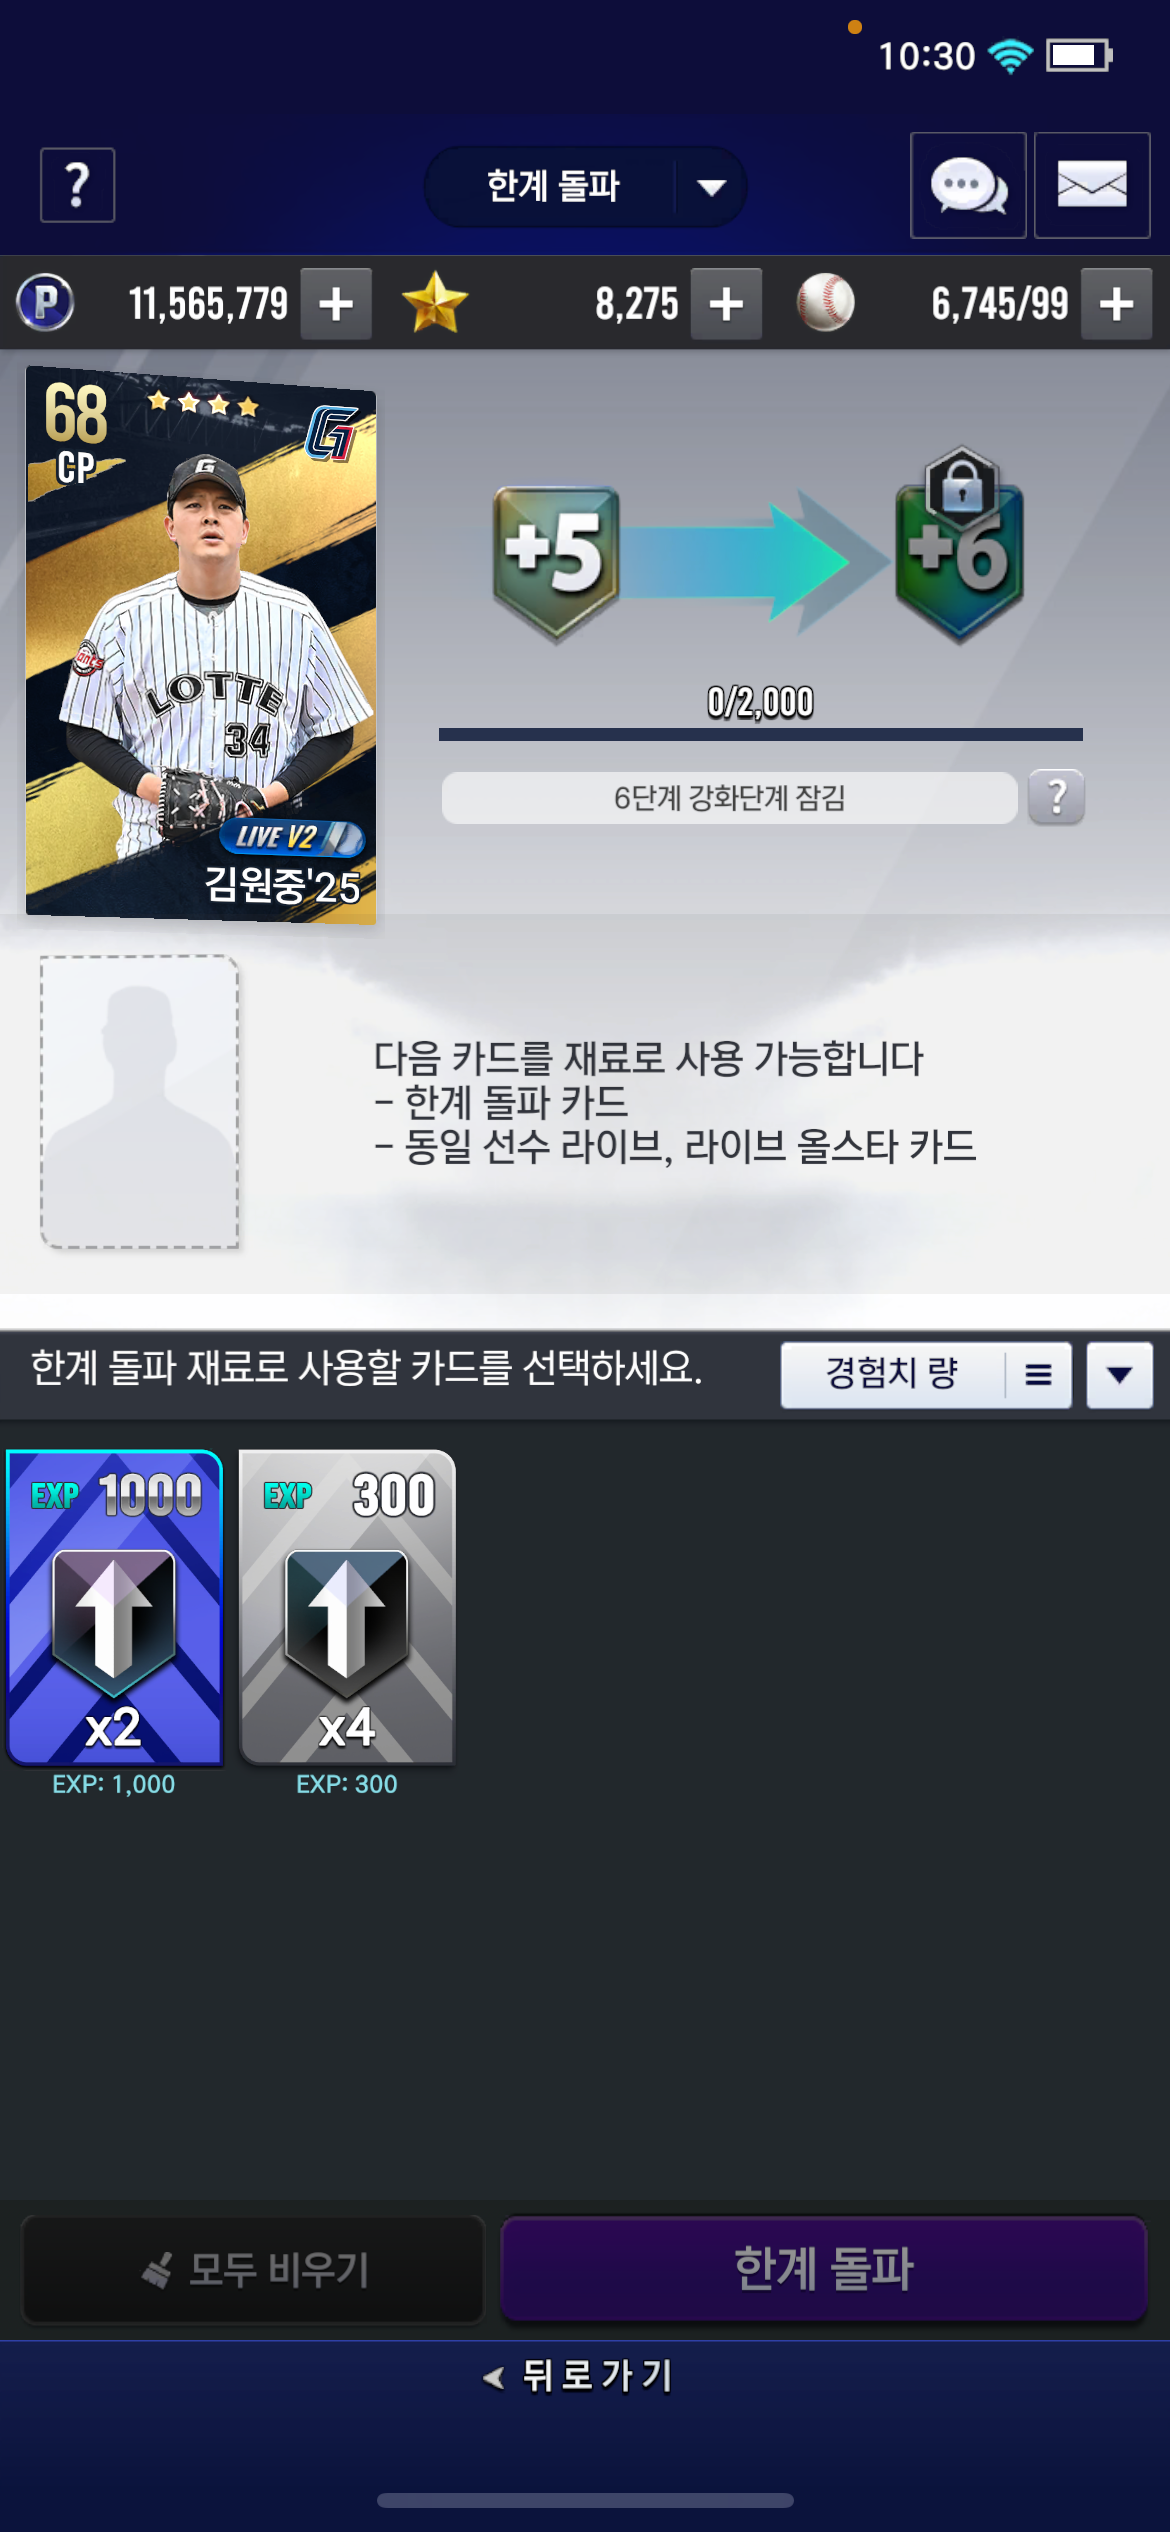Confirm with the purple 한계 돌파 button
The height and width of the screenshot is (2532, 1170).
tap(823, 2269)
